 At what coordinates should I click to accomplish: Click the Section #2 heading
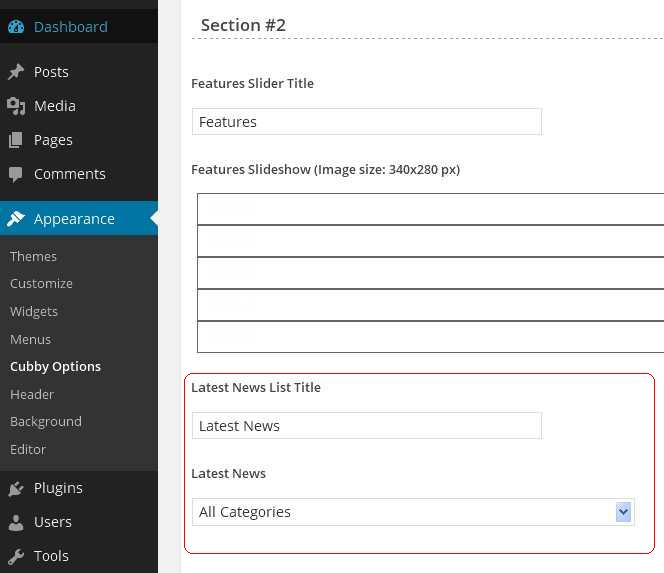(x=243, y=25)
